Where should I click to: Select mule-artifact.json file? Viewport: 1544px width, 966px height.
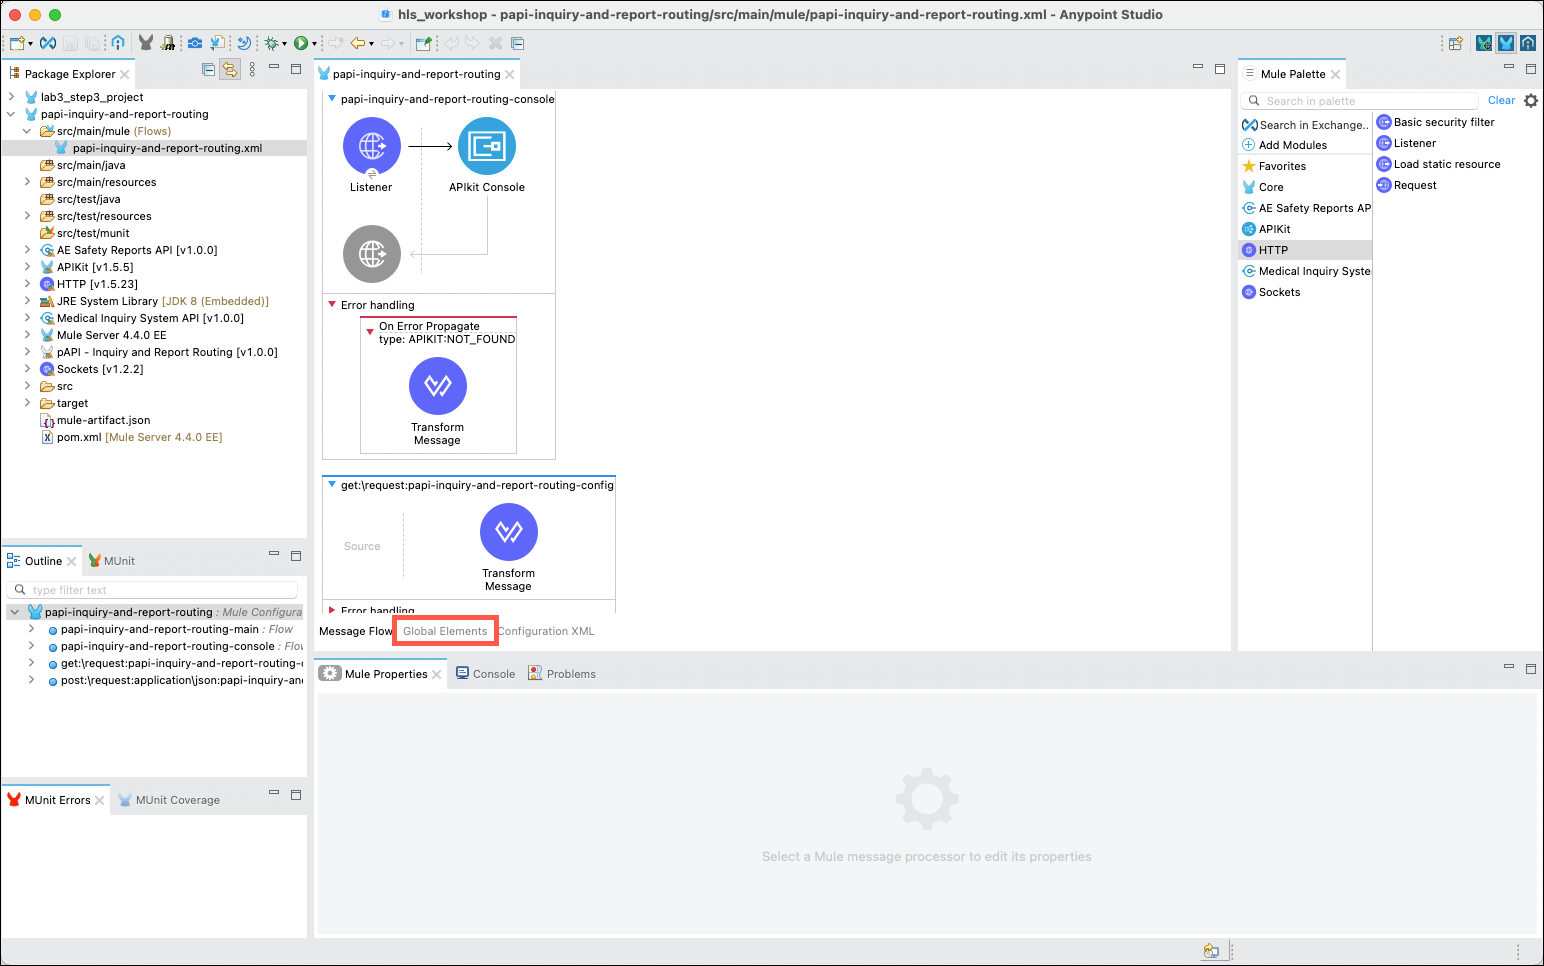[x=95, y=420]
